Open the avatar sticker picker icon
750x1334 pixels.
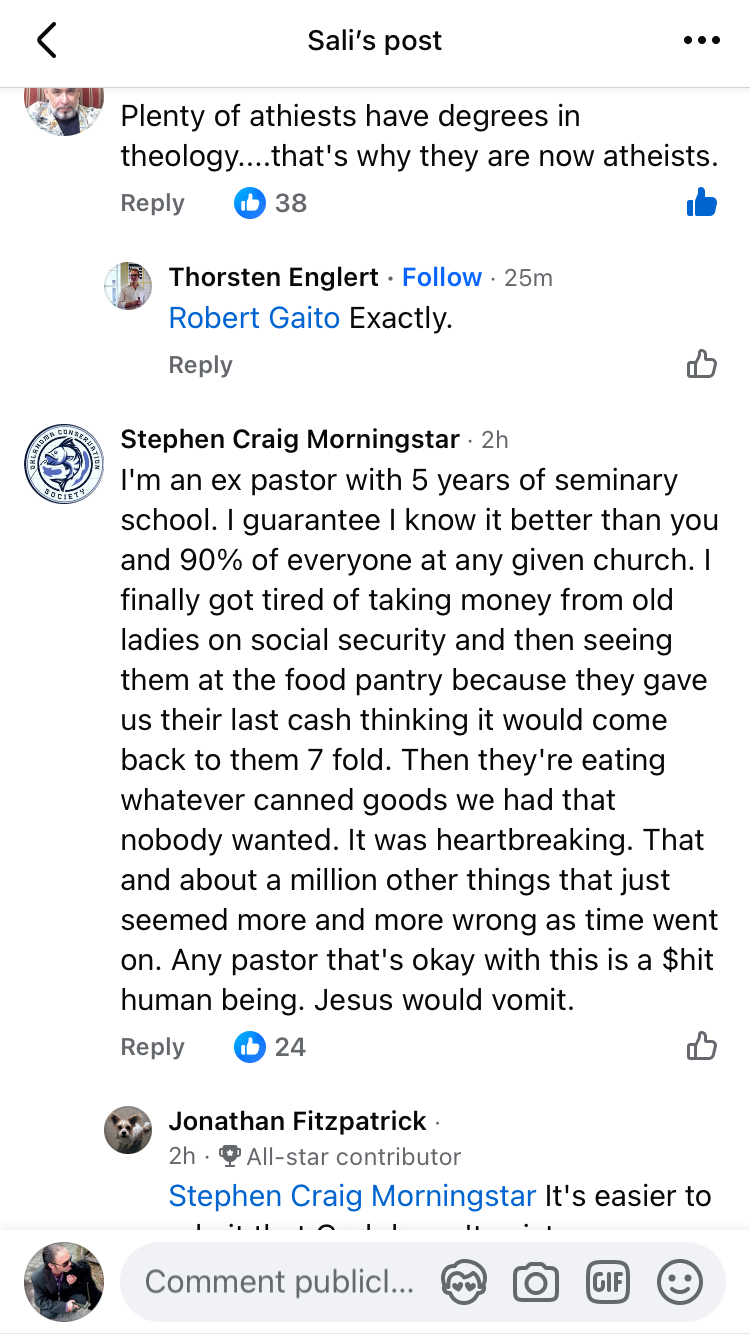tap(465, 1282)
